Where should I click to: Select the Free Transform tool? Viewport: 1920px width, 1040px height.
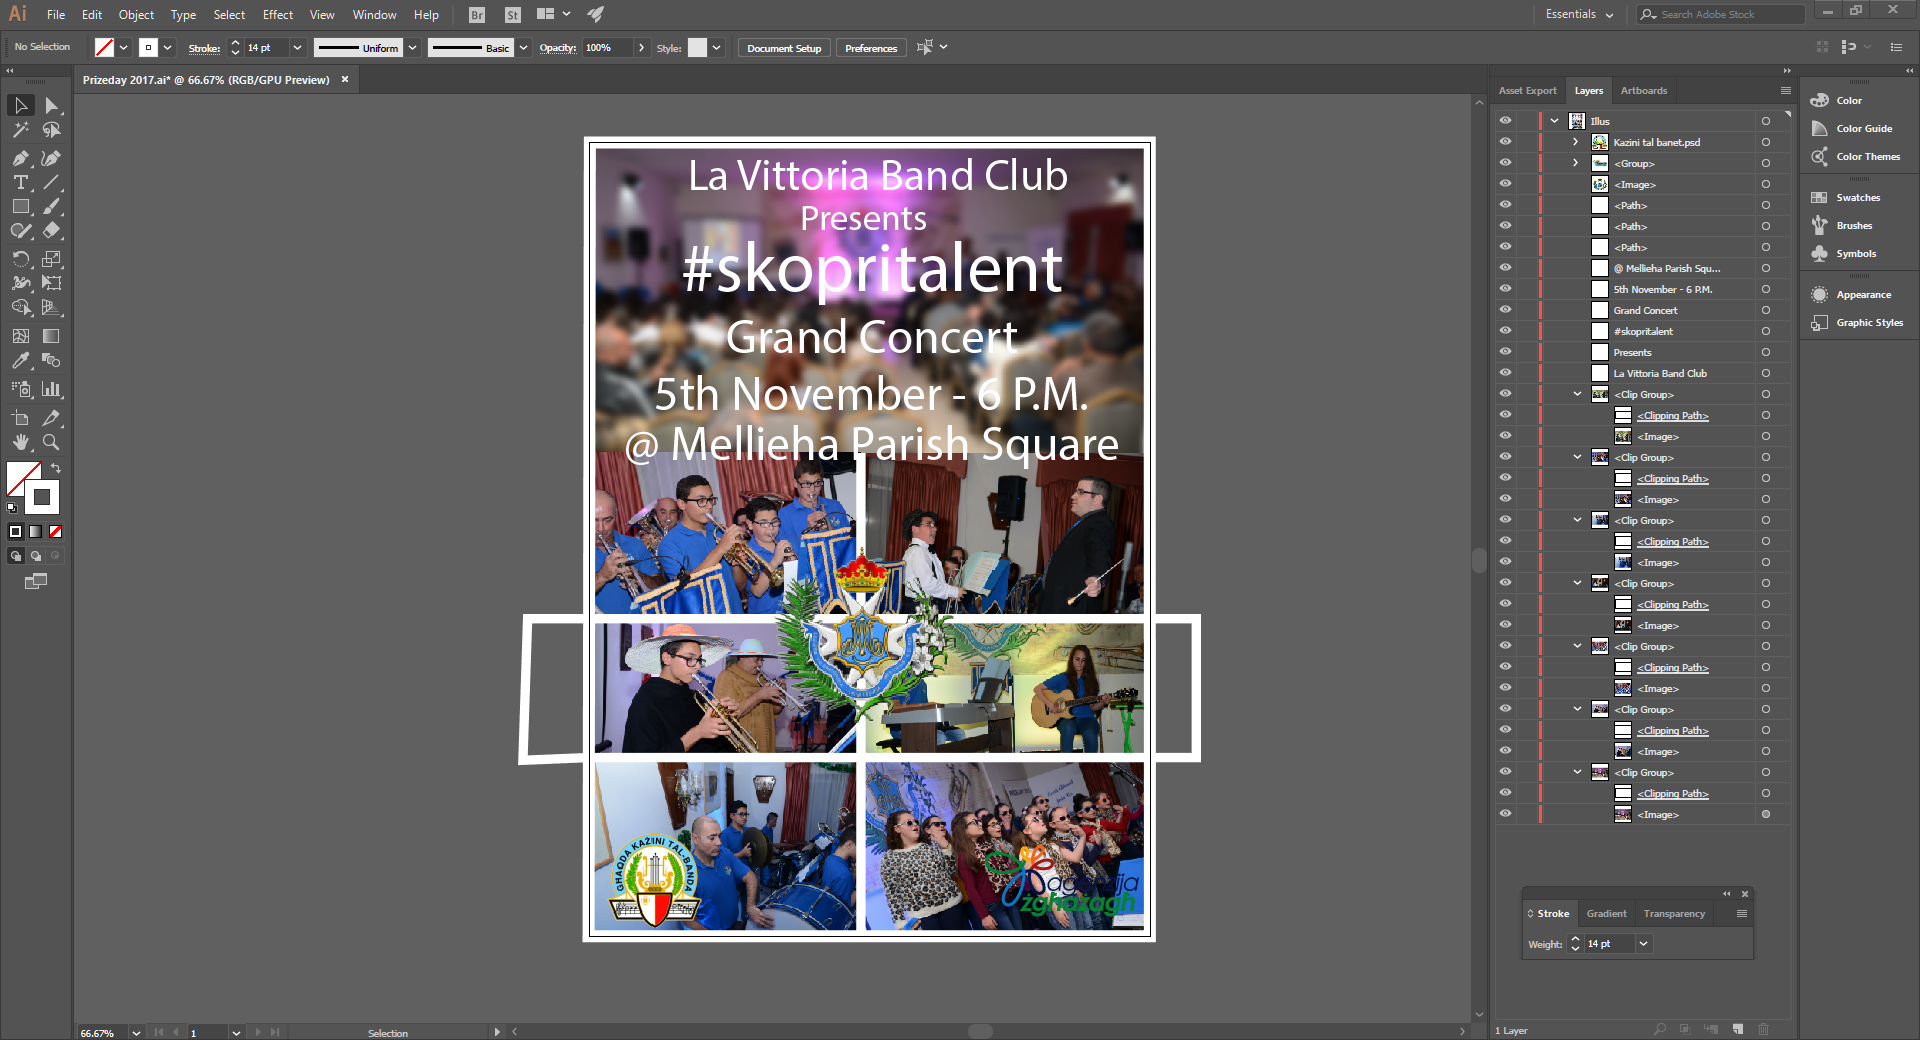pos(51,283)
